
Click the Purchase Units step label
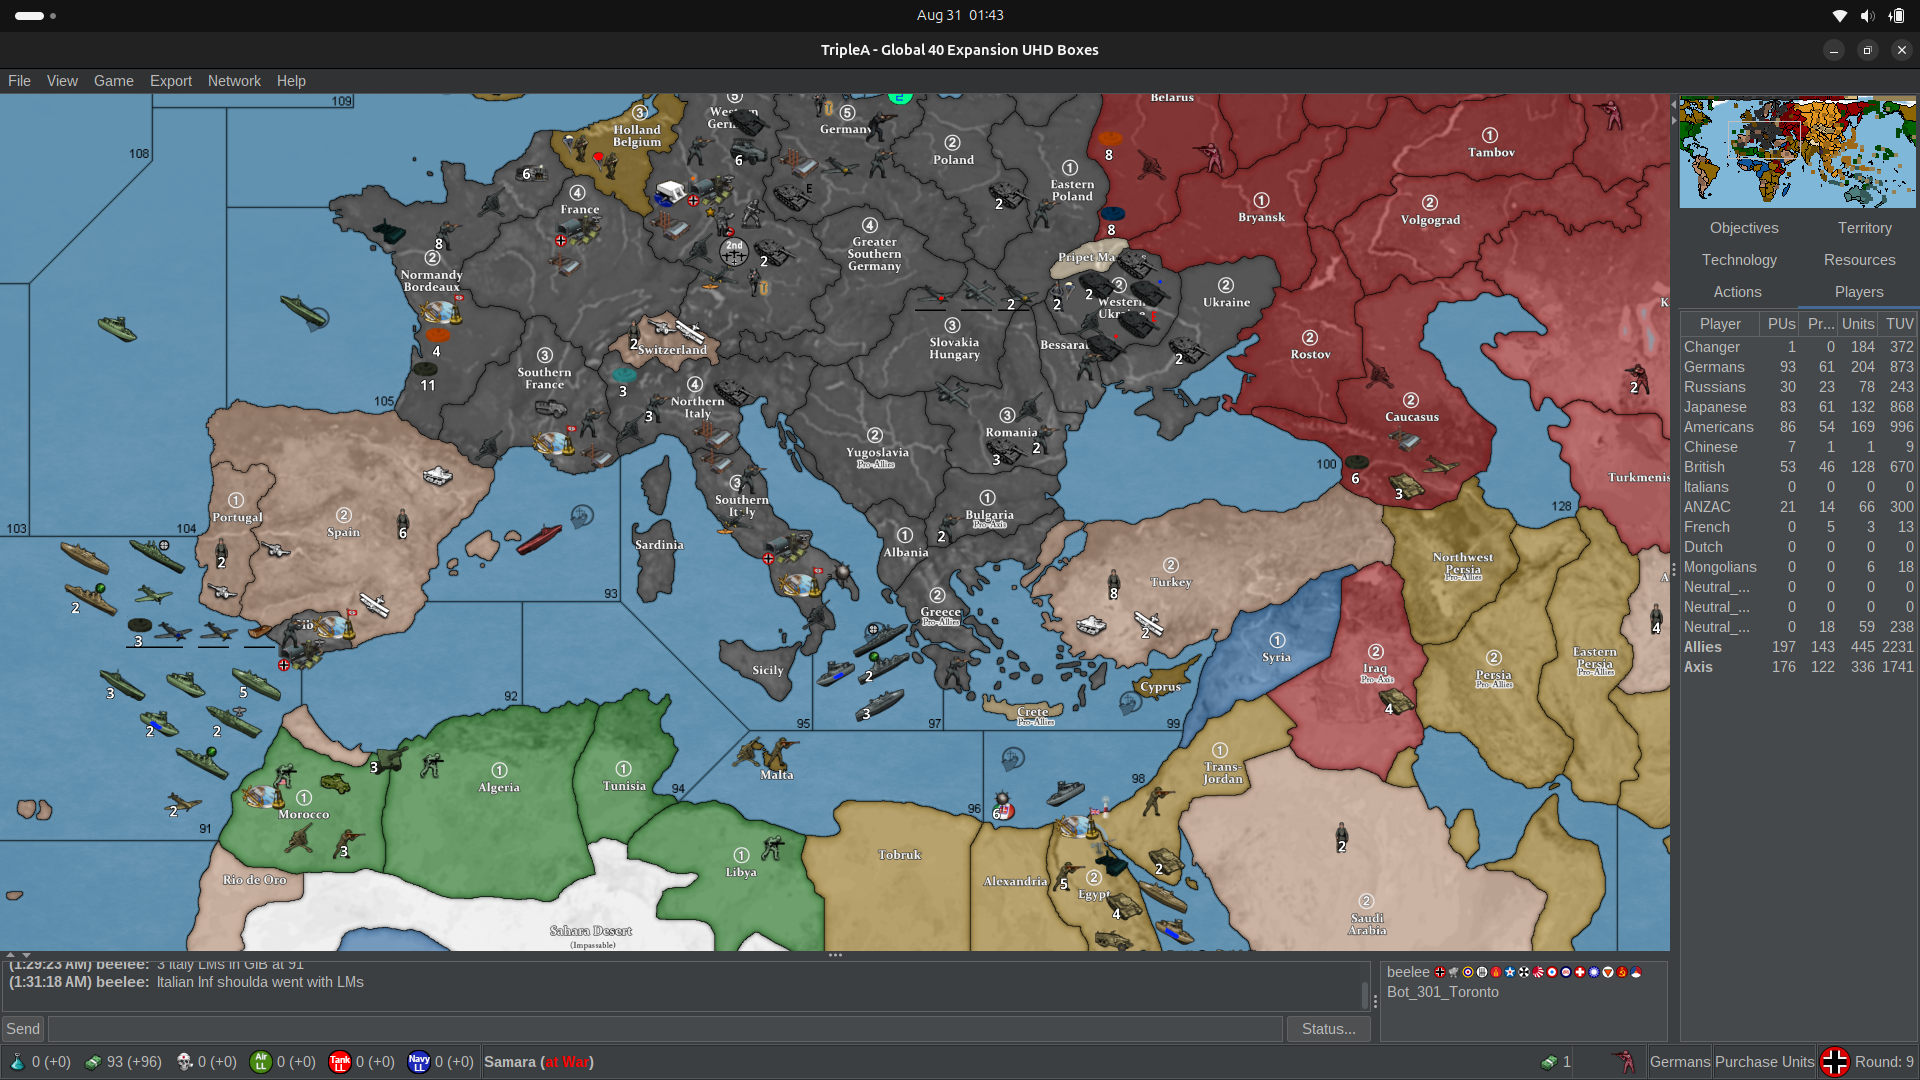coord(1764,1062)
